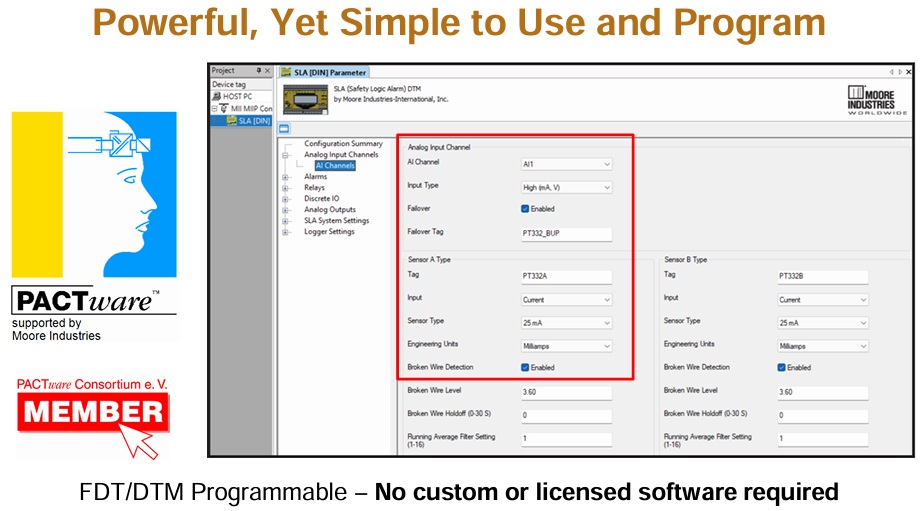Click Sensor B Broken Wire Level field
Viewport: 922px width, 511px height.
pos(823,392)
